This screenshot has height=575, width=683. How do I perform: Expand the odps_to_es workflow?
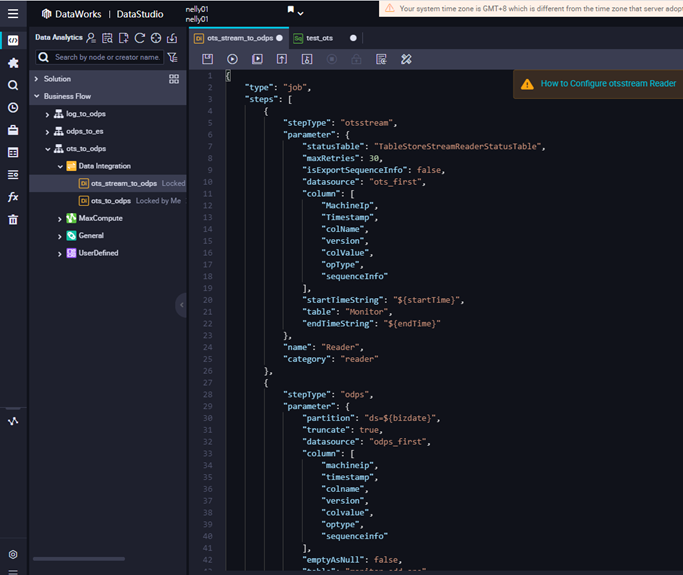tap(47, 132)
